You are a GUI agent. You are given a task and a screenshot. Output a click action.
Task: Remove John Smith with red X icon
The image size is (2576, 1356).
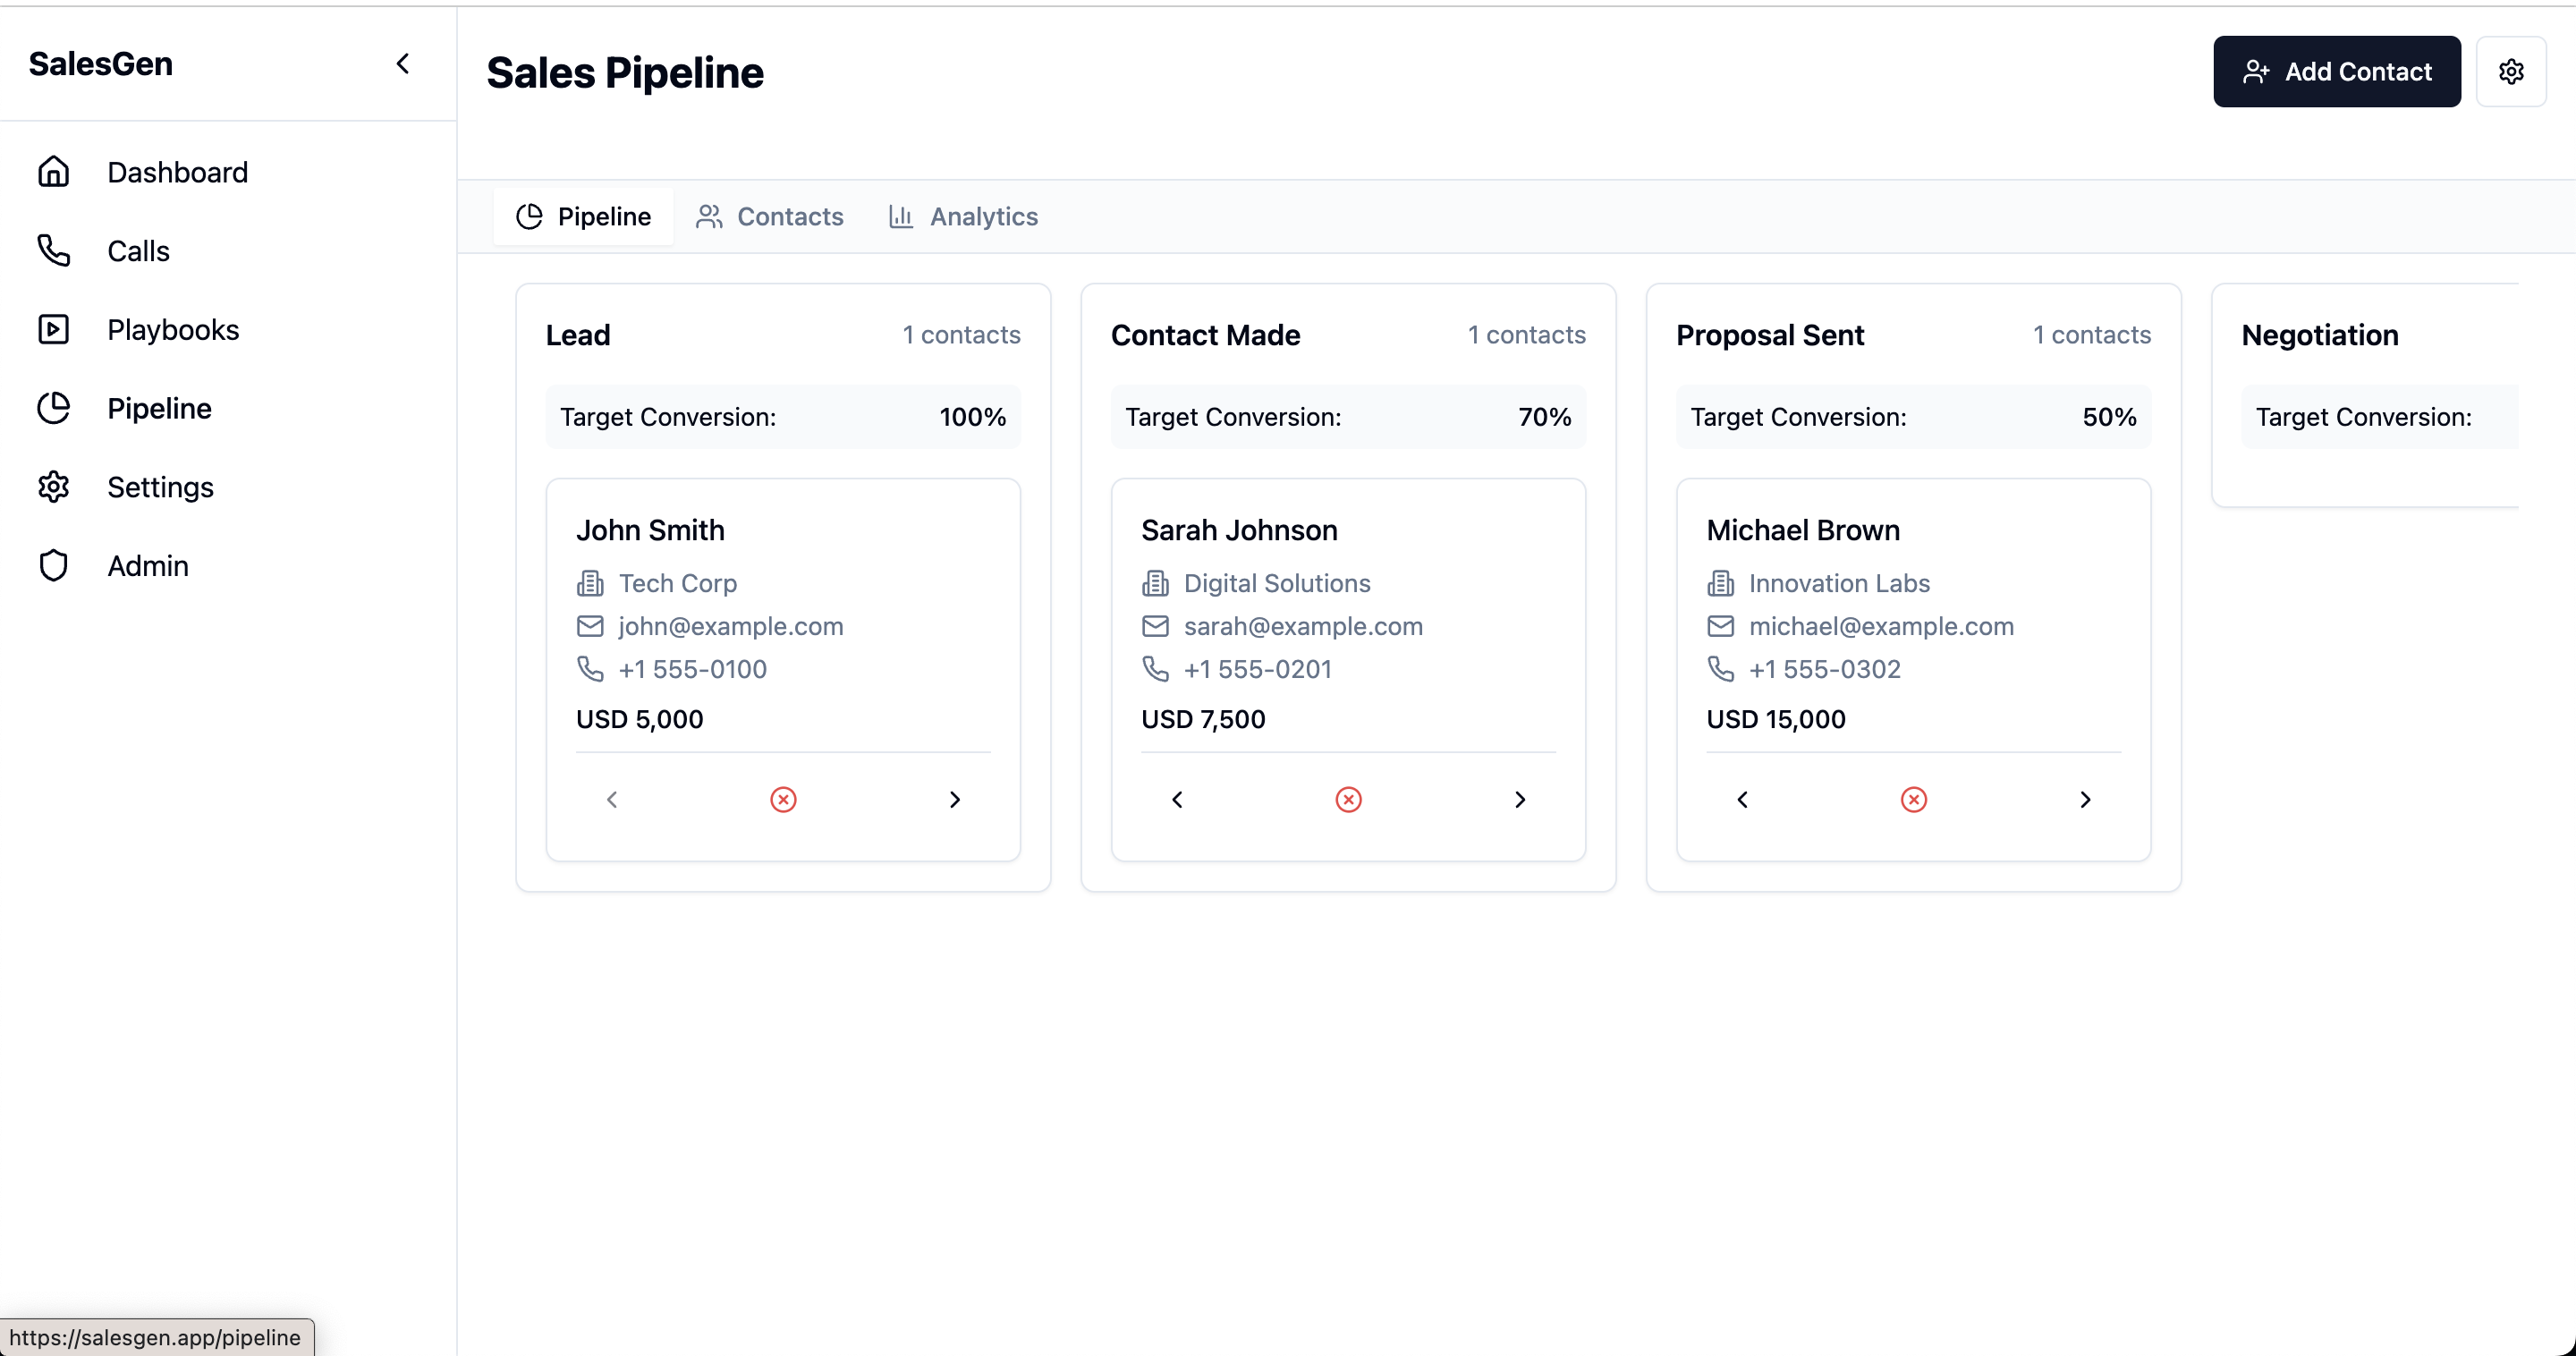tap(783, 799)
